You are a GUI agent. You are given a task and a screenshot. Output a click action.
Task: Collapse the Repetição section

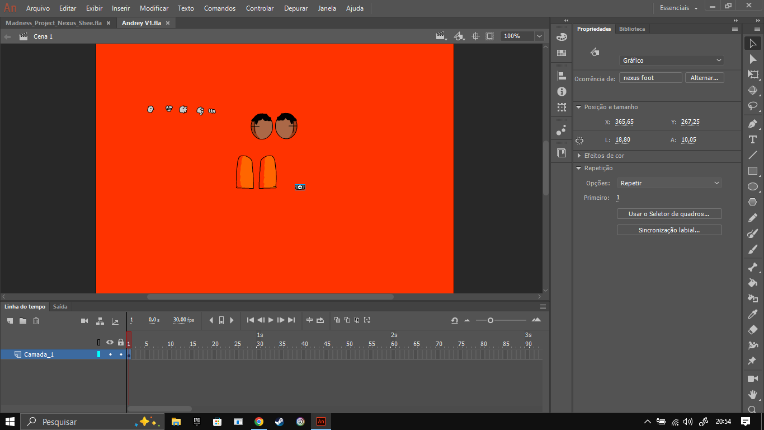tap(579, 168)
